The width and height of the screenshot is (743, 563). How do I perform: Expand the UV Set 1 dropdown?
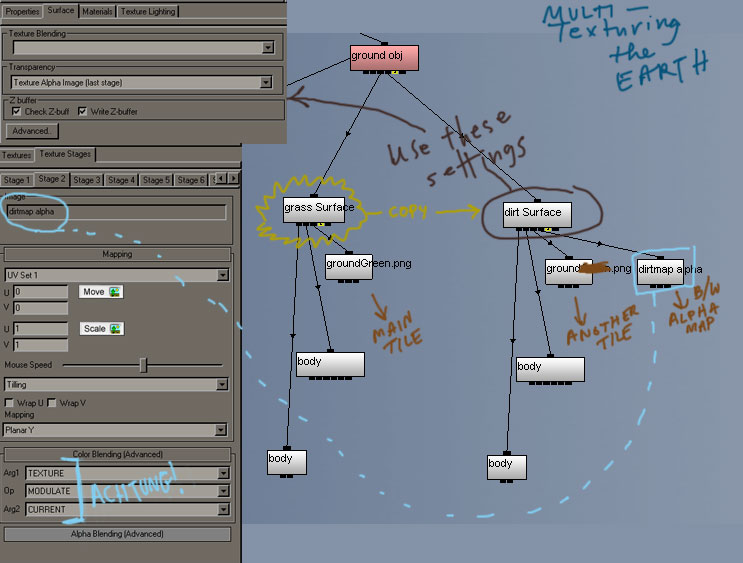(117, 274)
